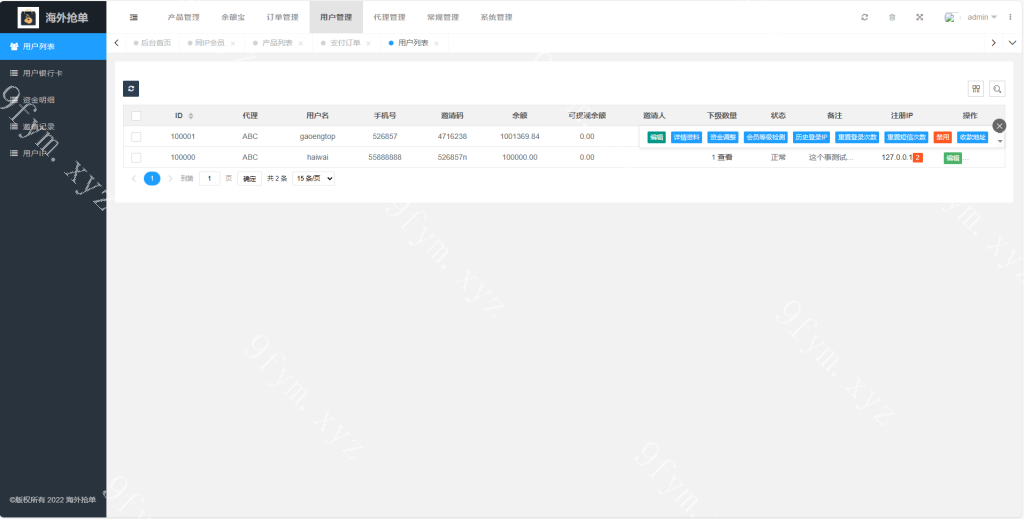Open the 代理管理 menu
1024x519 pixels.
tap(389, 18)
